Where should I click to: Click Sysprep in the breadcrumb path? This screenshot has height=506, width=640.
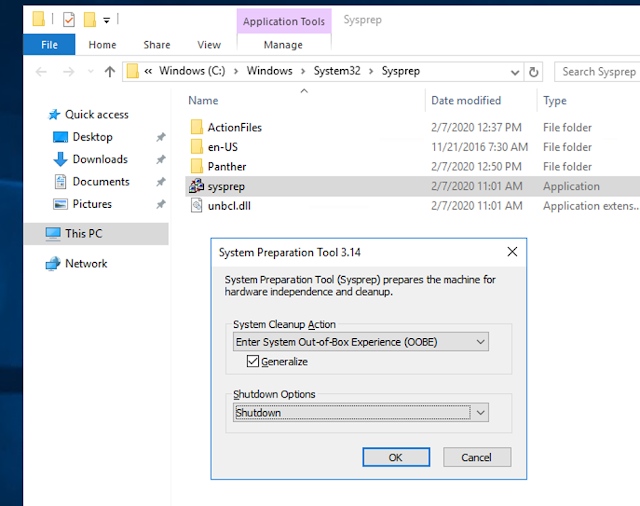401,71
